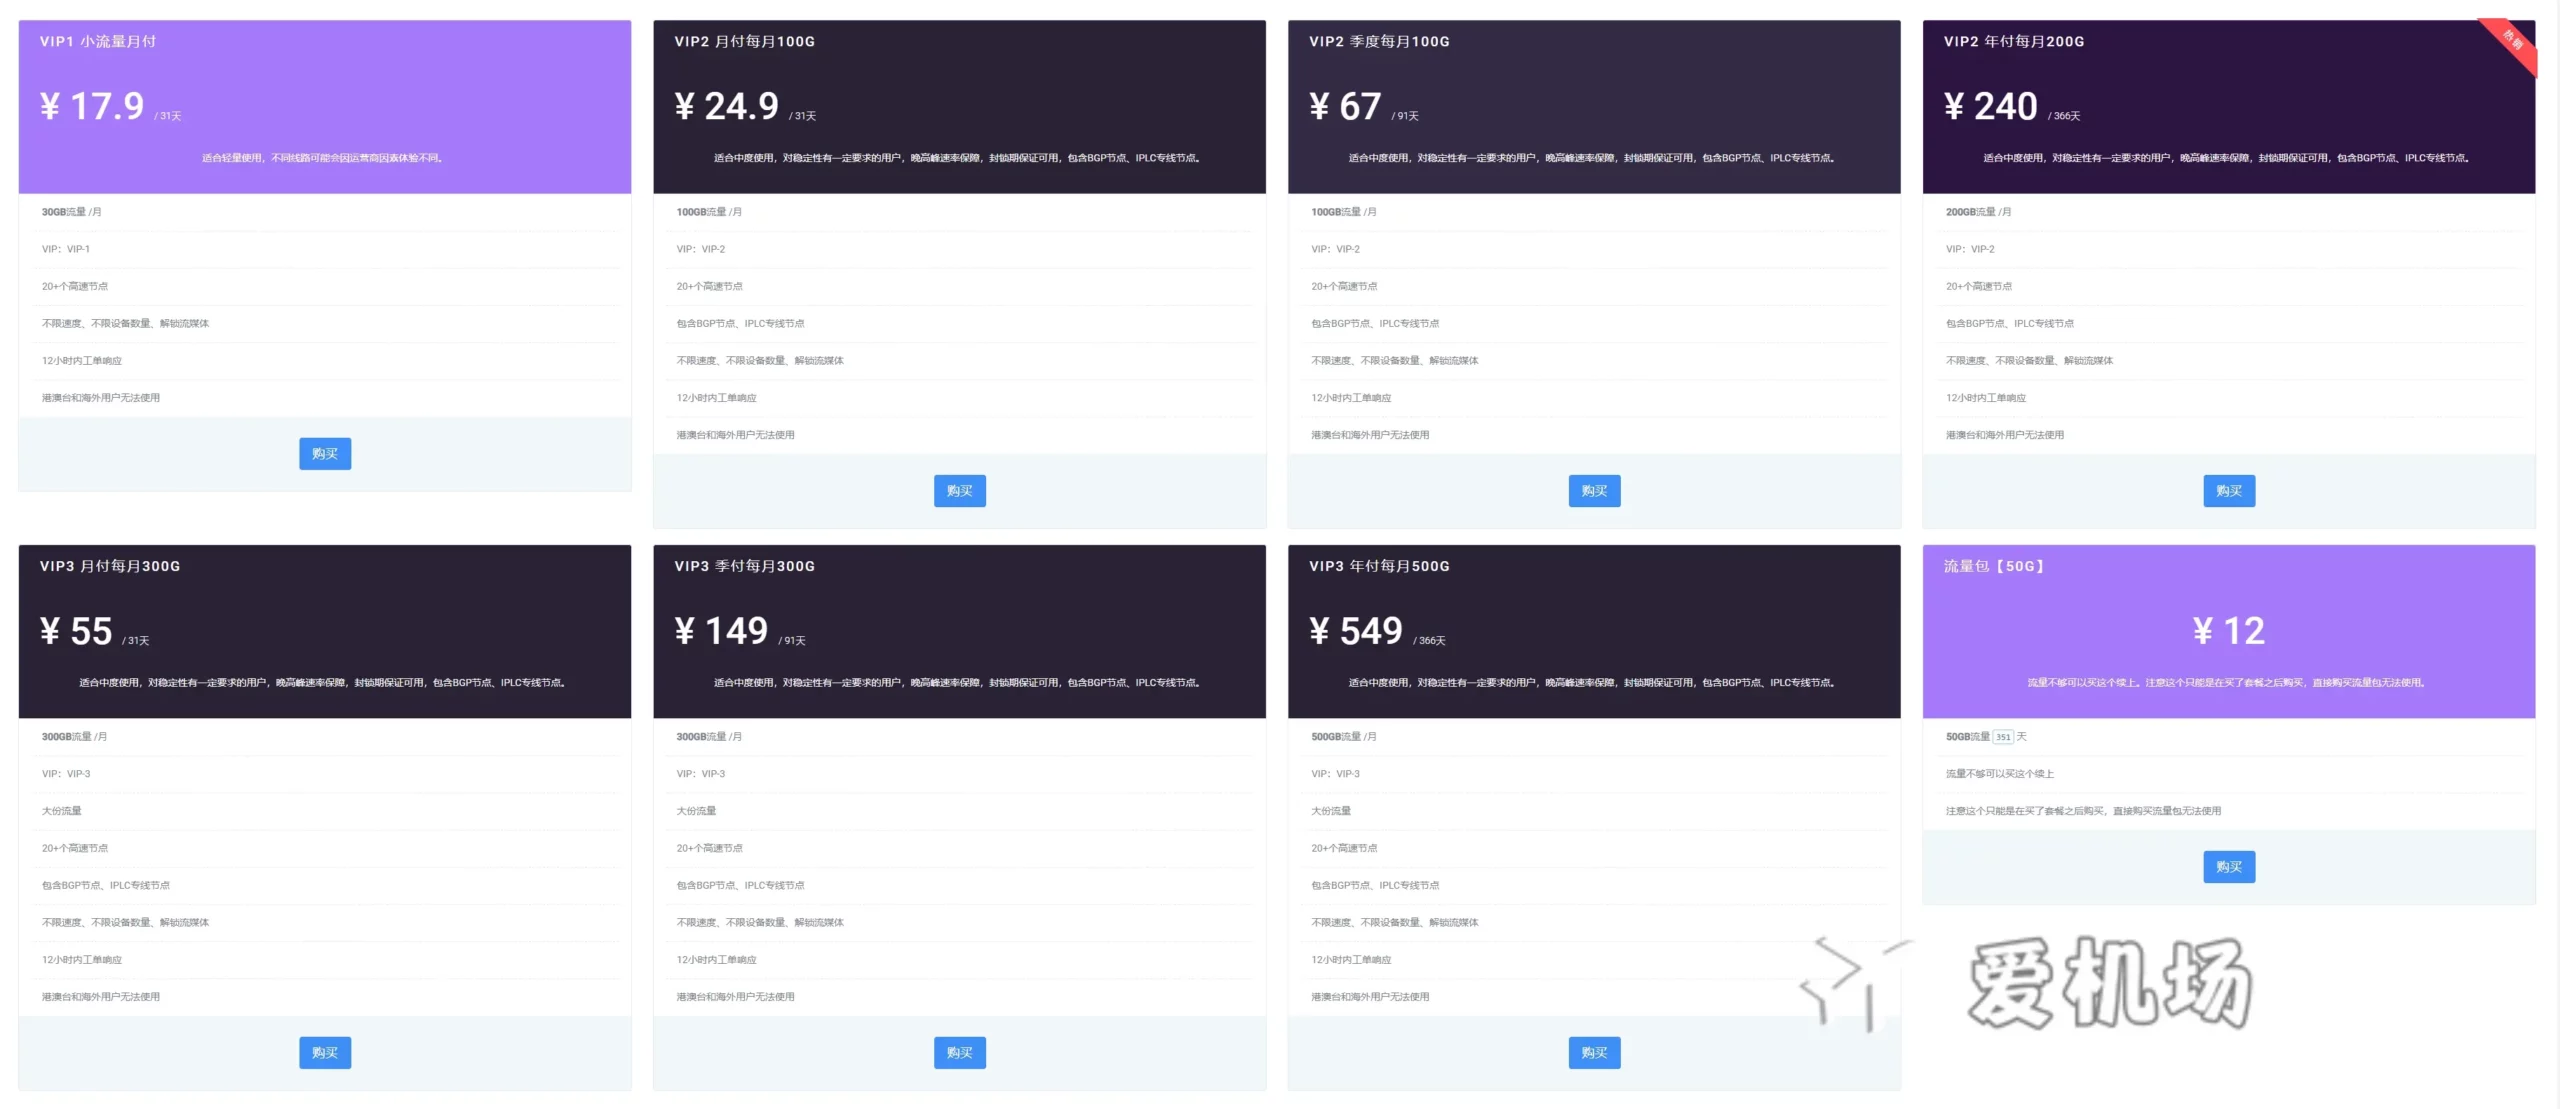Click the VIP: VIP-3 row in VIP3 年付 card
2560x1109 pixels.
point(1594,774)
